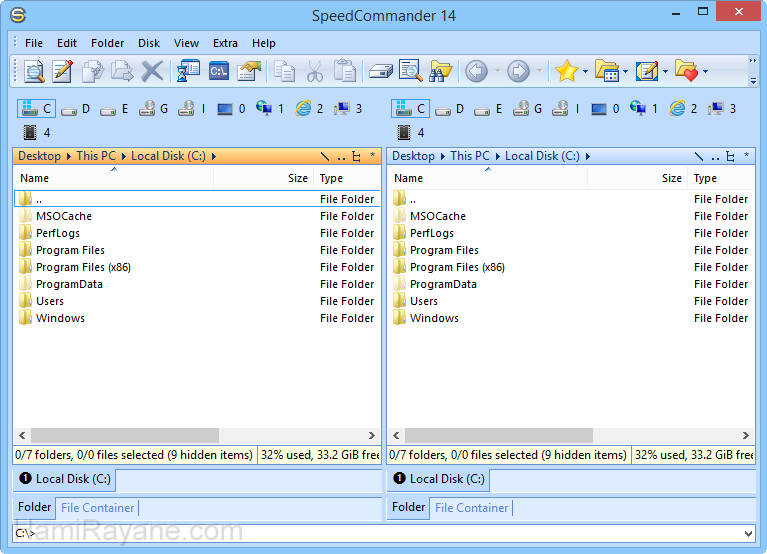Open folder calendar icon dropdown arrow

[x=626, y=71]
